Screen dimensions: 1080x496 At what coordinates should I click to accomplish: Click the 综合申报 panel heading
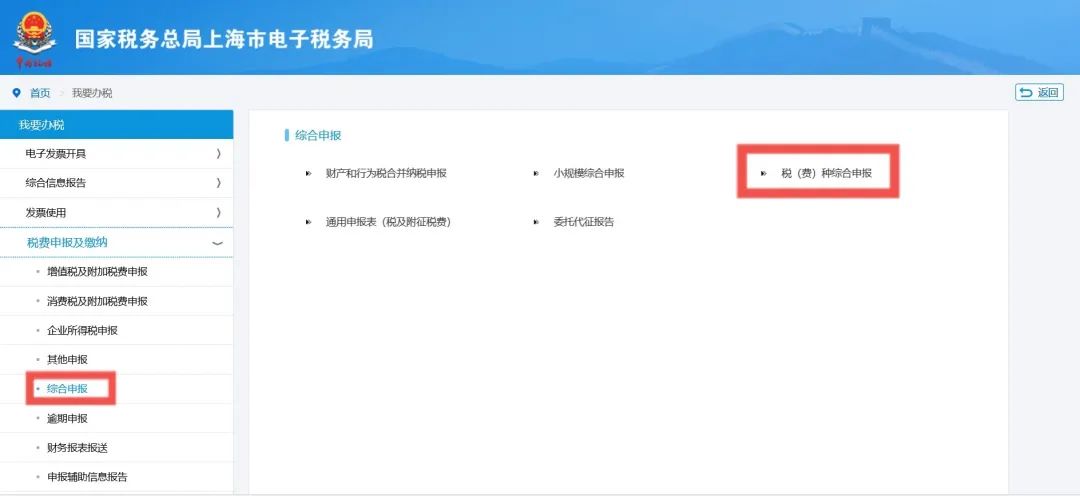click(x=318, y=135)
